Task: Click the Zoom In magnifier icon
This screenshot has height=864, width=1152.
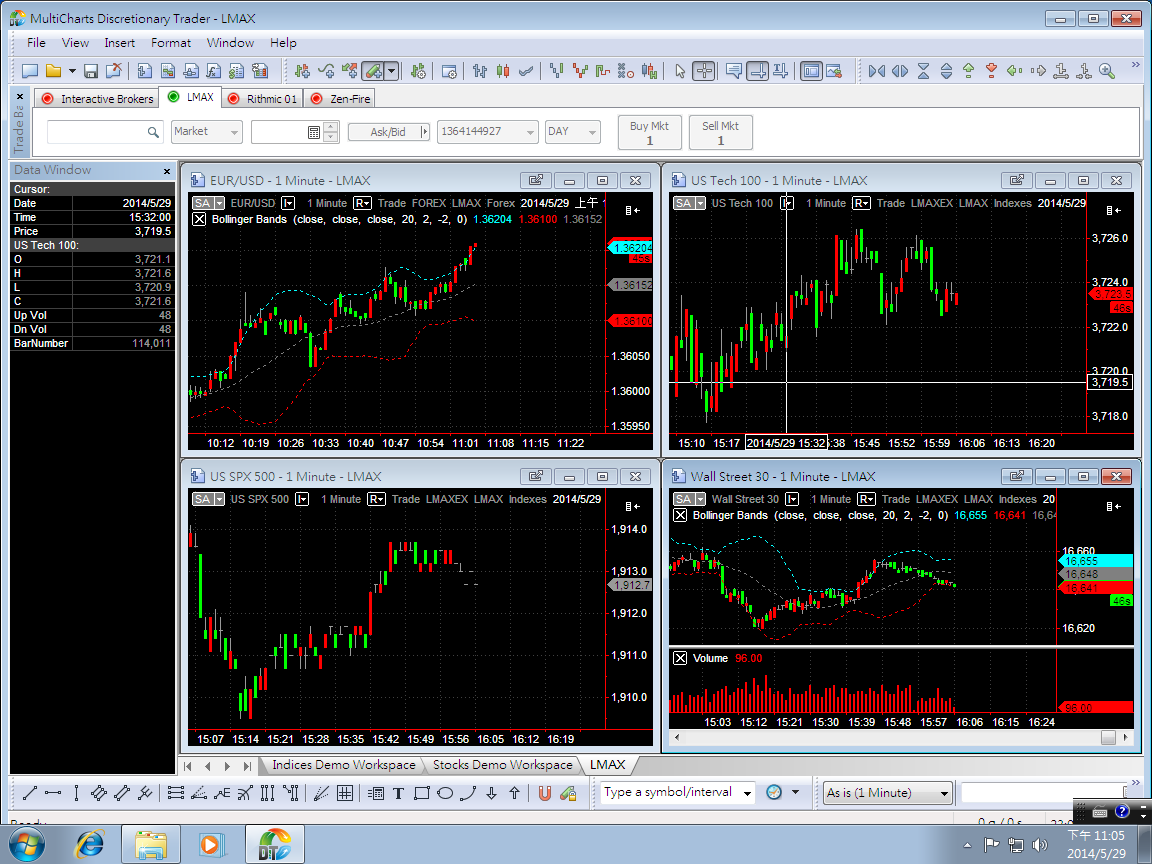Action: pyautogui.click(x=1107, y=71)
